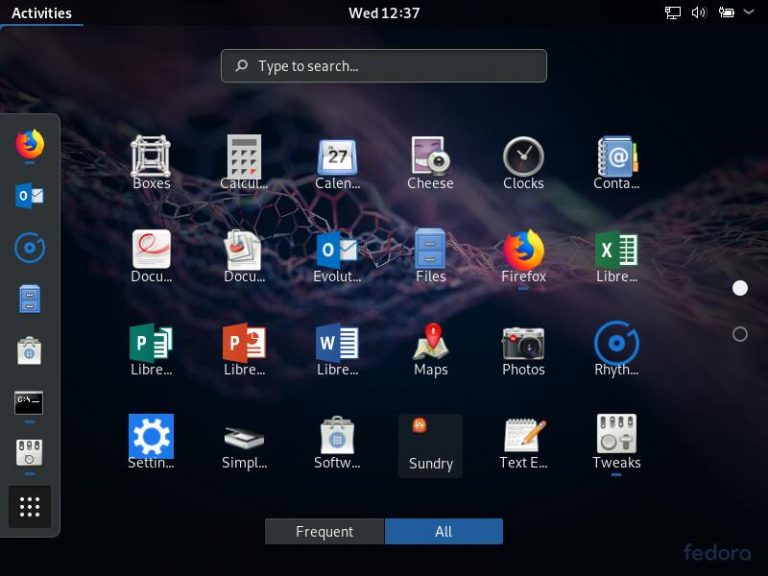
Task: Click the Type to search field
Action: pos(384,66)
